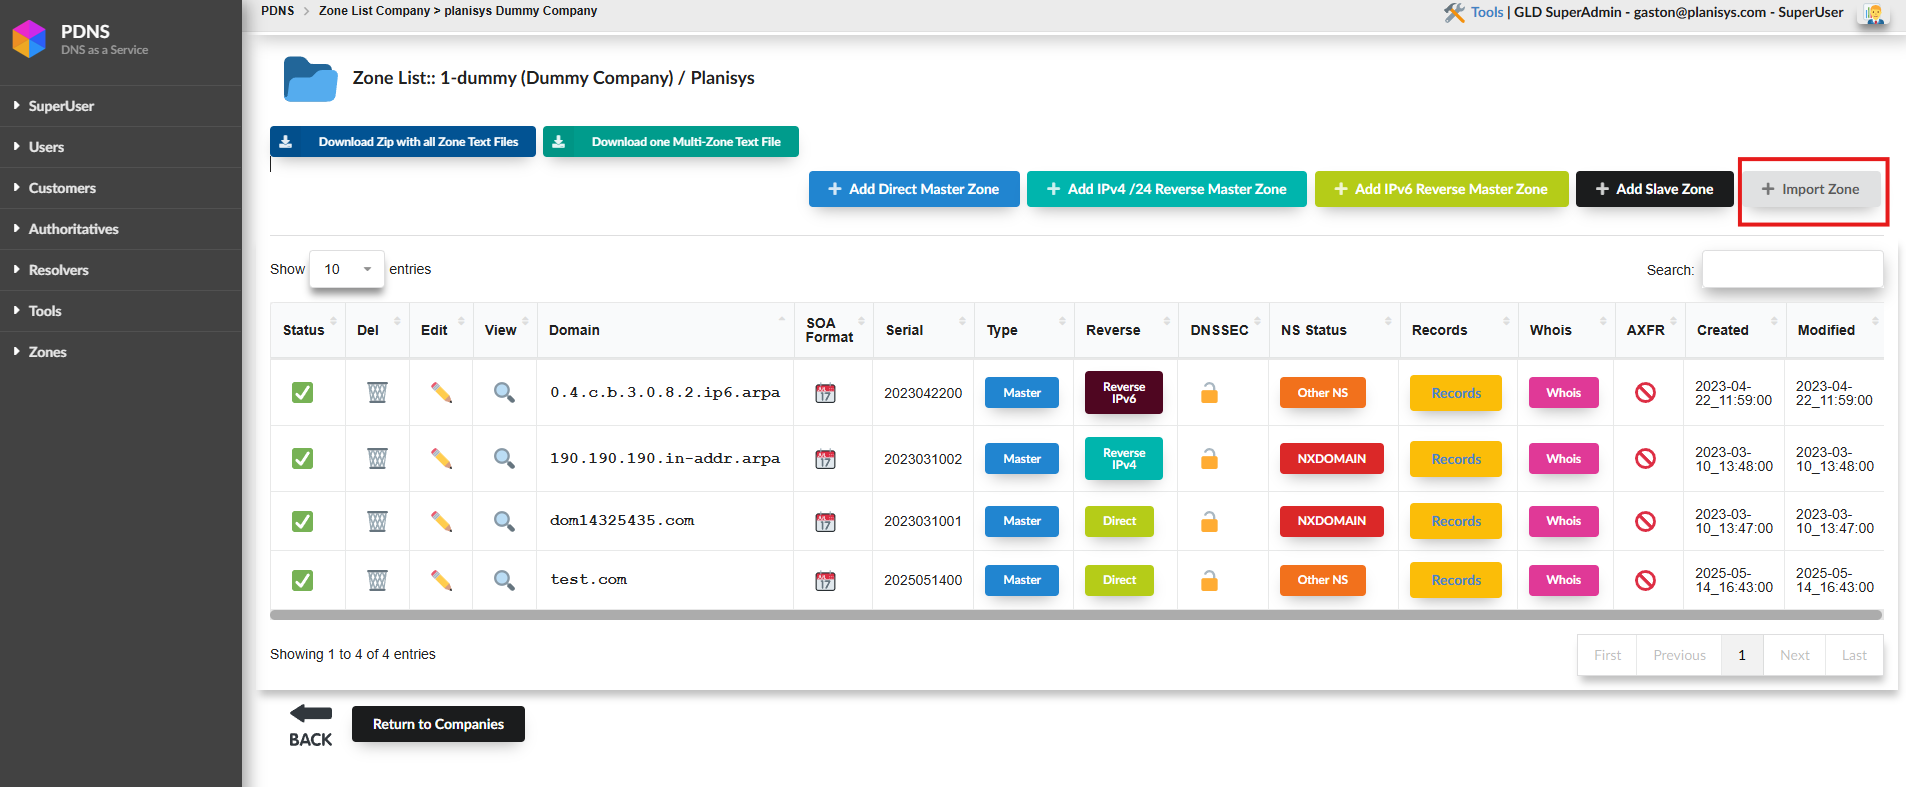Click user avatar icon in top bar
Viewport: 1906px width, 787px height.
(1873, 14)
